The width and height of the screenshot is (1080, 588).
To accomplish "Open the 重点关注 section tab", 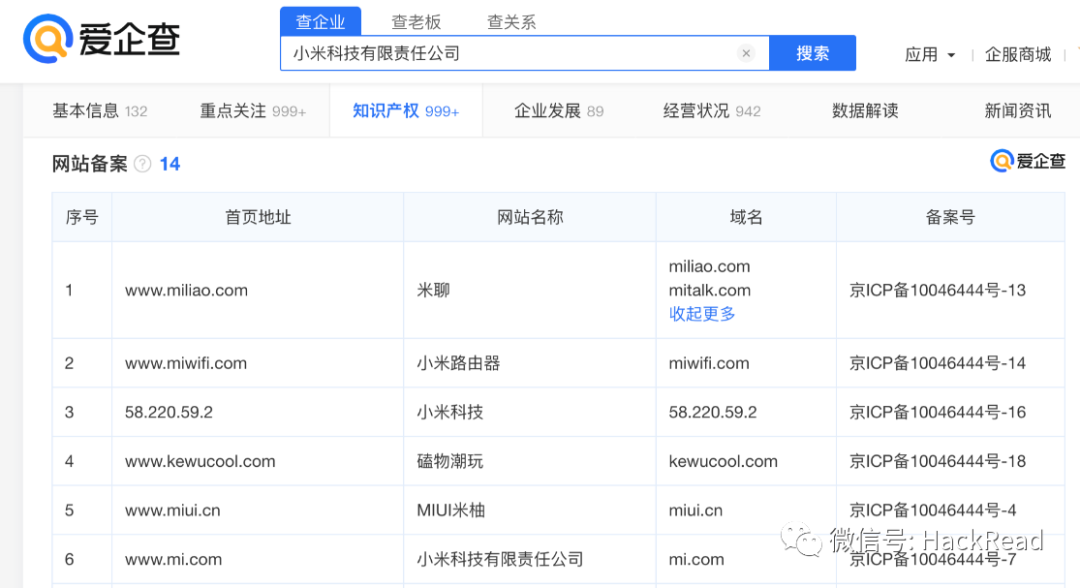I will coord(253,111).
